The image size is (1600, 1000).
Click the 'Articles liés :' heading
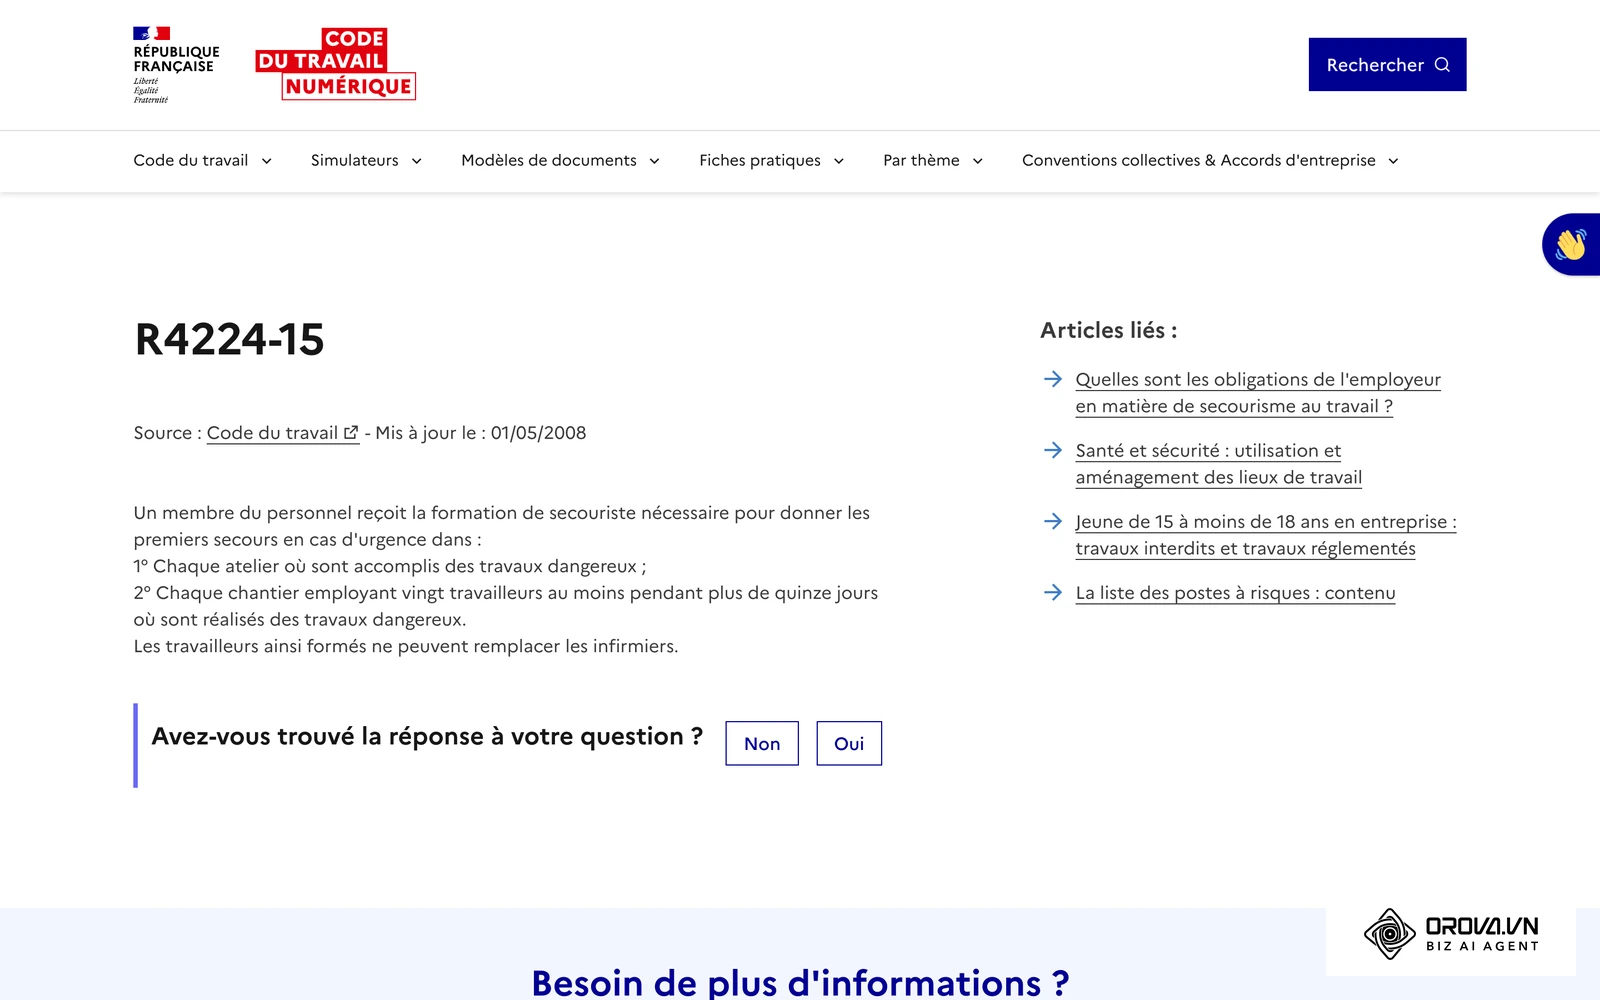tap(1108, 330)
